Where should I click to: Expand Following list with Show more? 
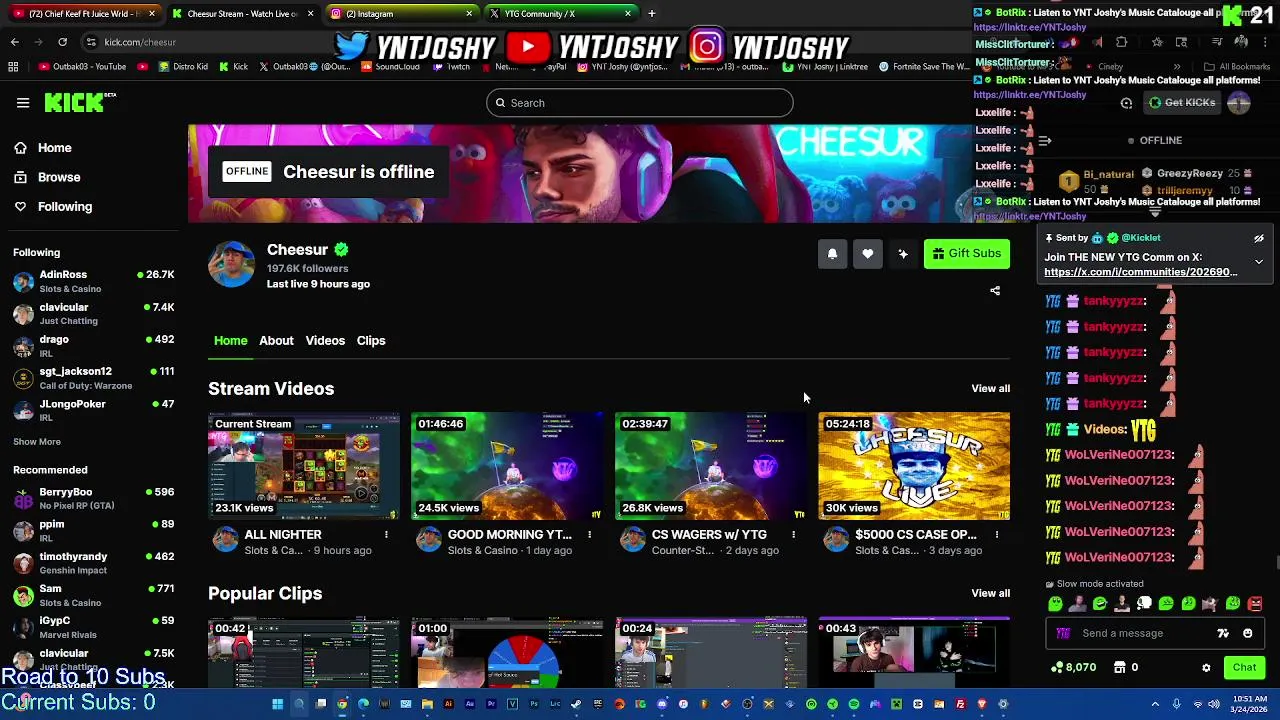click(37, 442)
